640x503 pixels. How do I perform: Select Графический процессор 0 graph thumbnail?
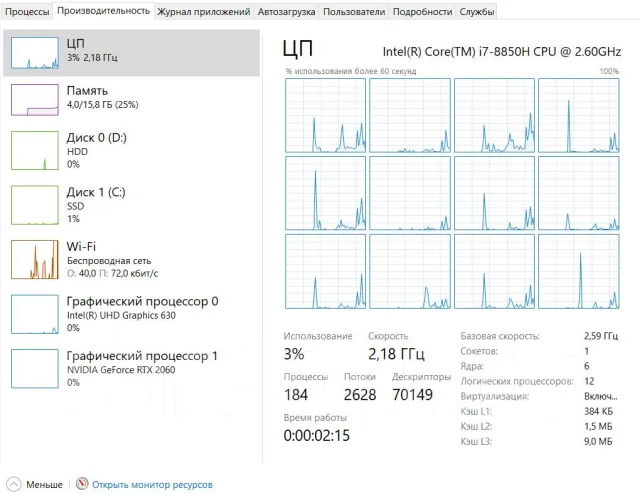pos(35,314)
